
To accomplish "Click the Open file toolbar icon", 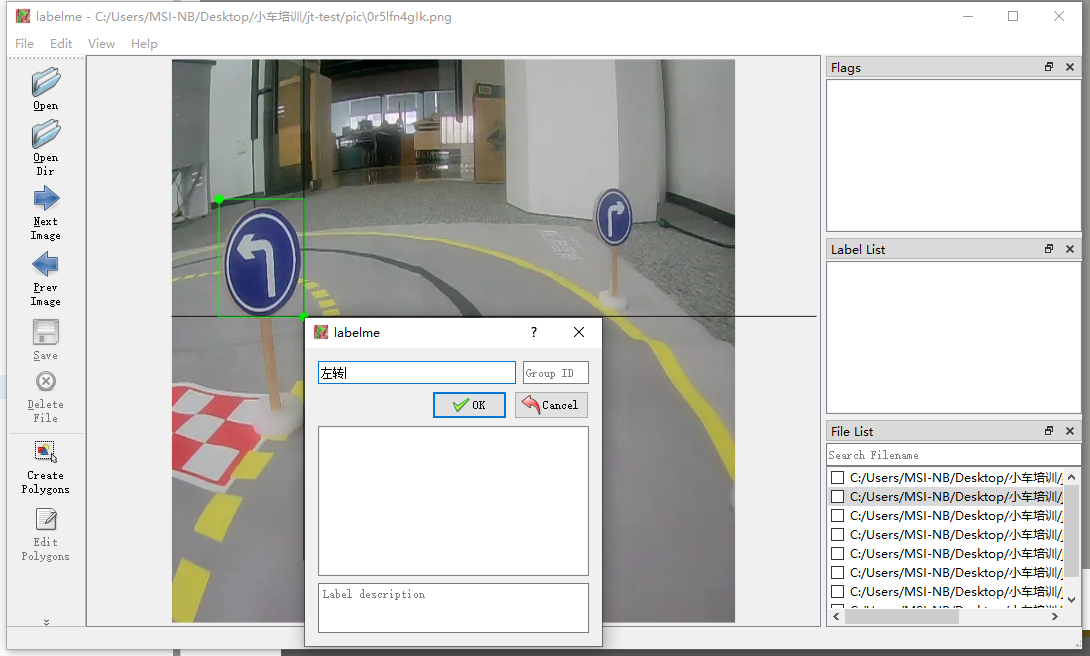I will 45,82.
